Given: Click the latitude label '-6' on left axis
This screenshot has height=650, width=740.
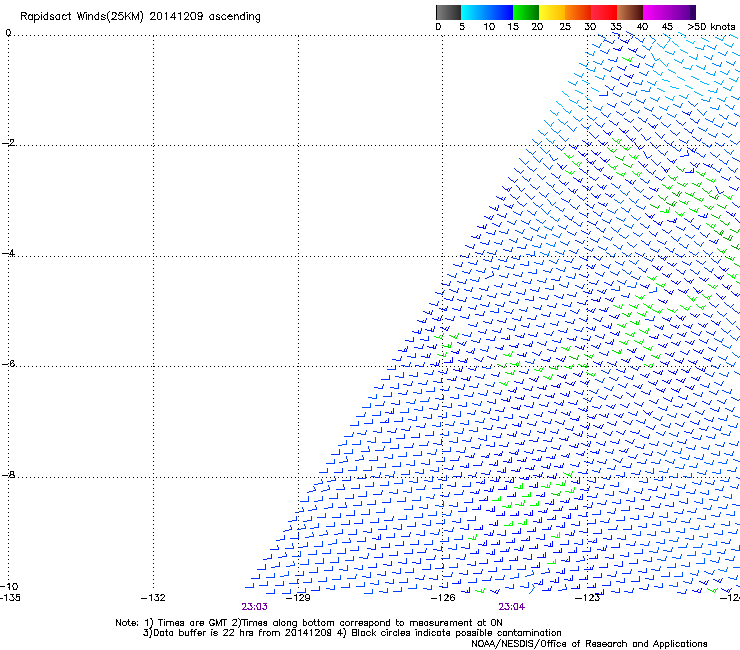Looking at the screenshot, I should [x=8, y=363].
